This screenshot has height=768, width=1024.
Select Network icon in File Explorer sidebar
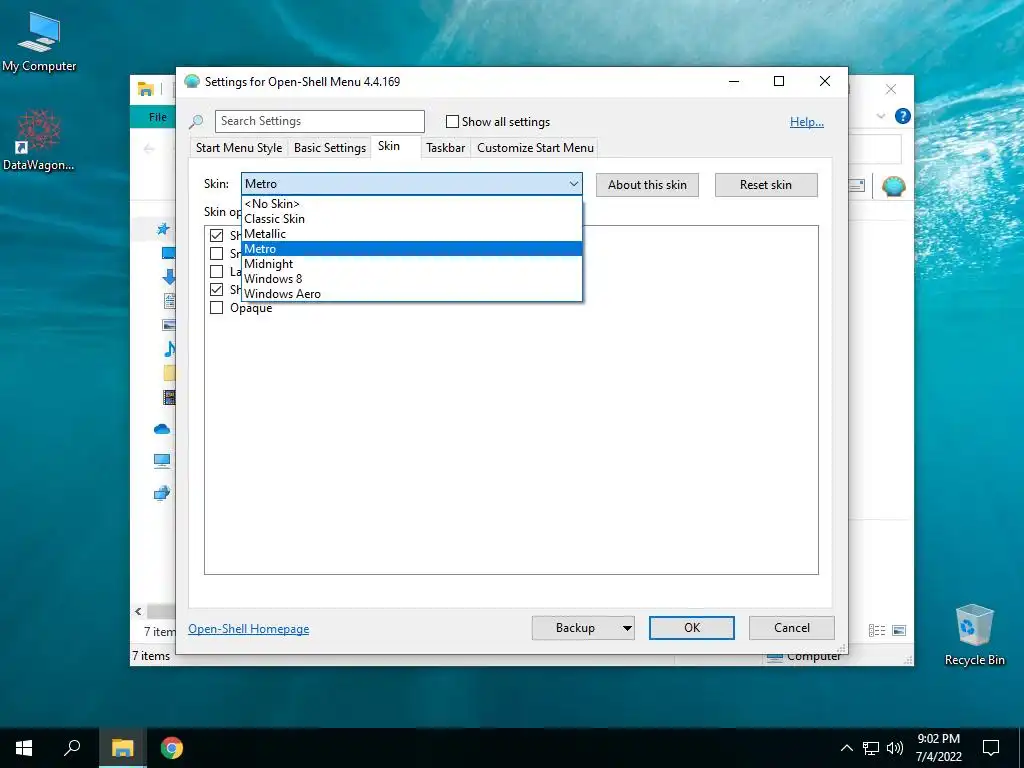click(162, 493)
